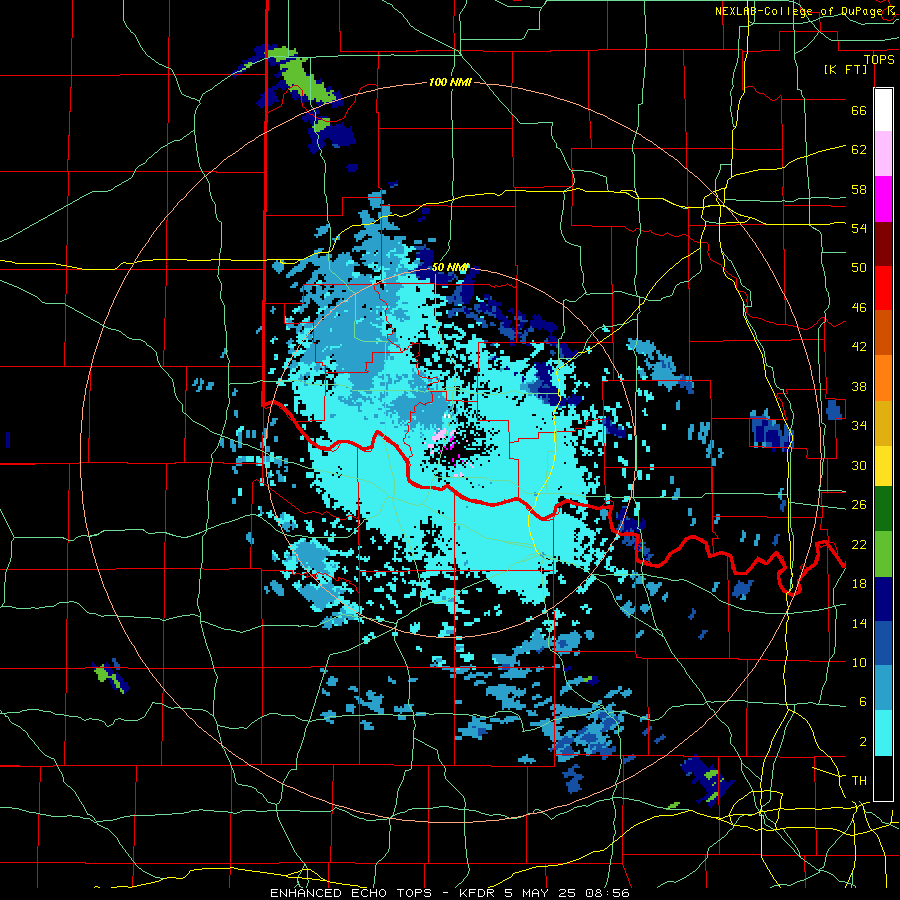Click the dark red 54 kft swatch

click(883, 244)
